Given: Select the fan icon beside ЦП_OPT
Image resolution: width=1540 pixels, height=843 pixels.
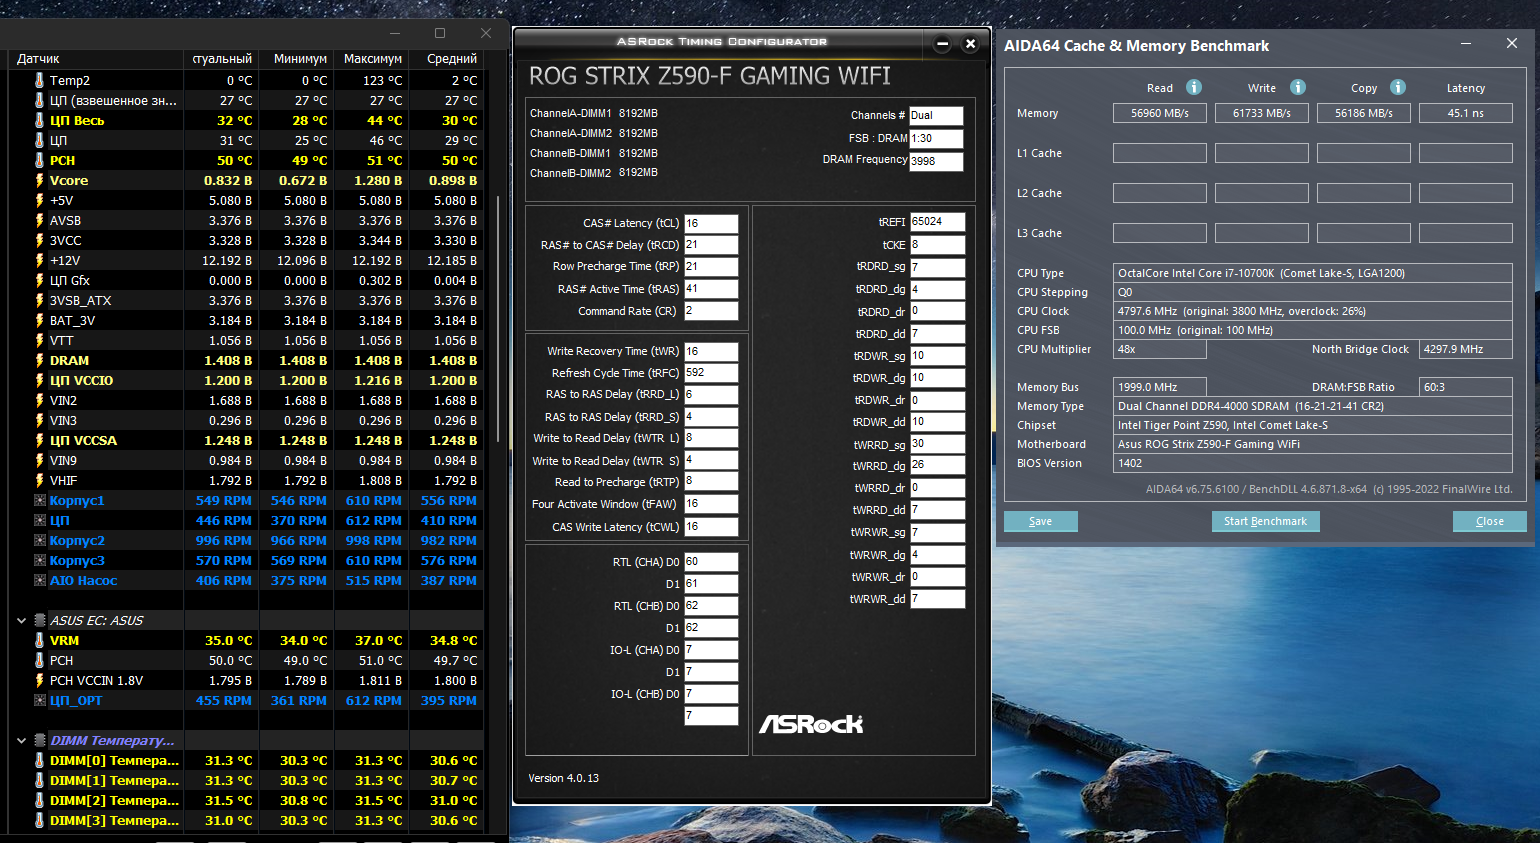Looking at the screenshot, I should (x=39, y=700).
